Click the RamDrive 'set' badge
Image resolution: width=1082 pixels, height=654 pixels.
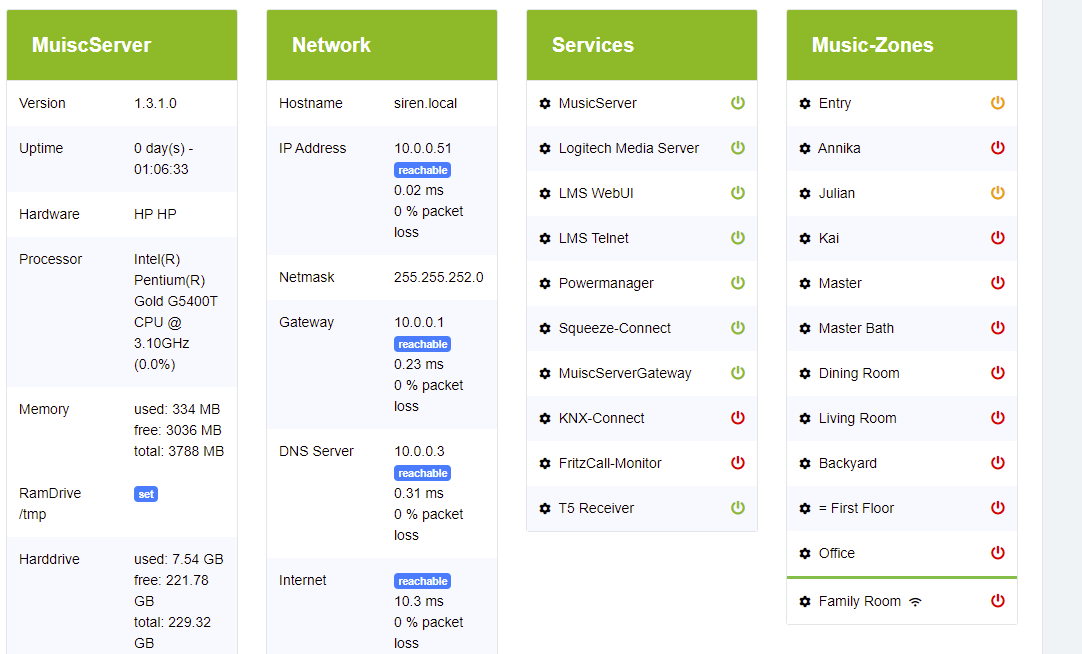[146, 494]
